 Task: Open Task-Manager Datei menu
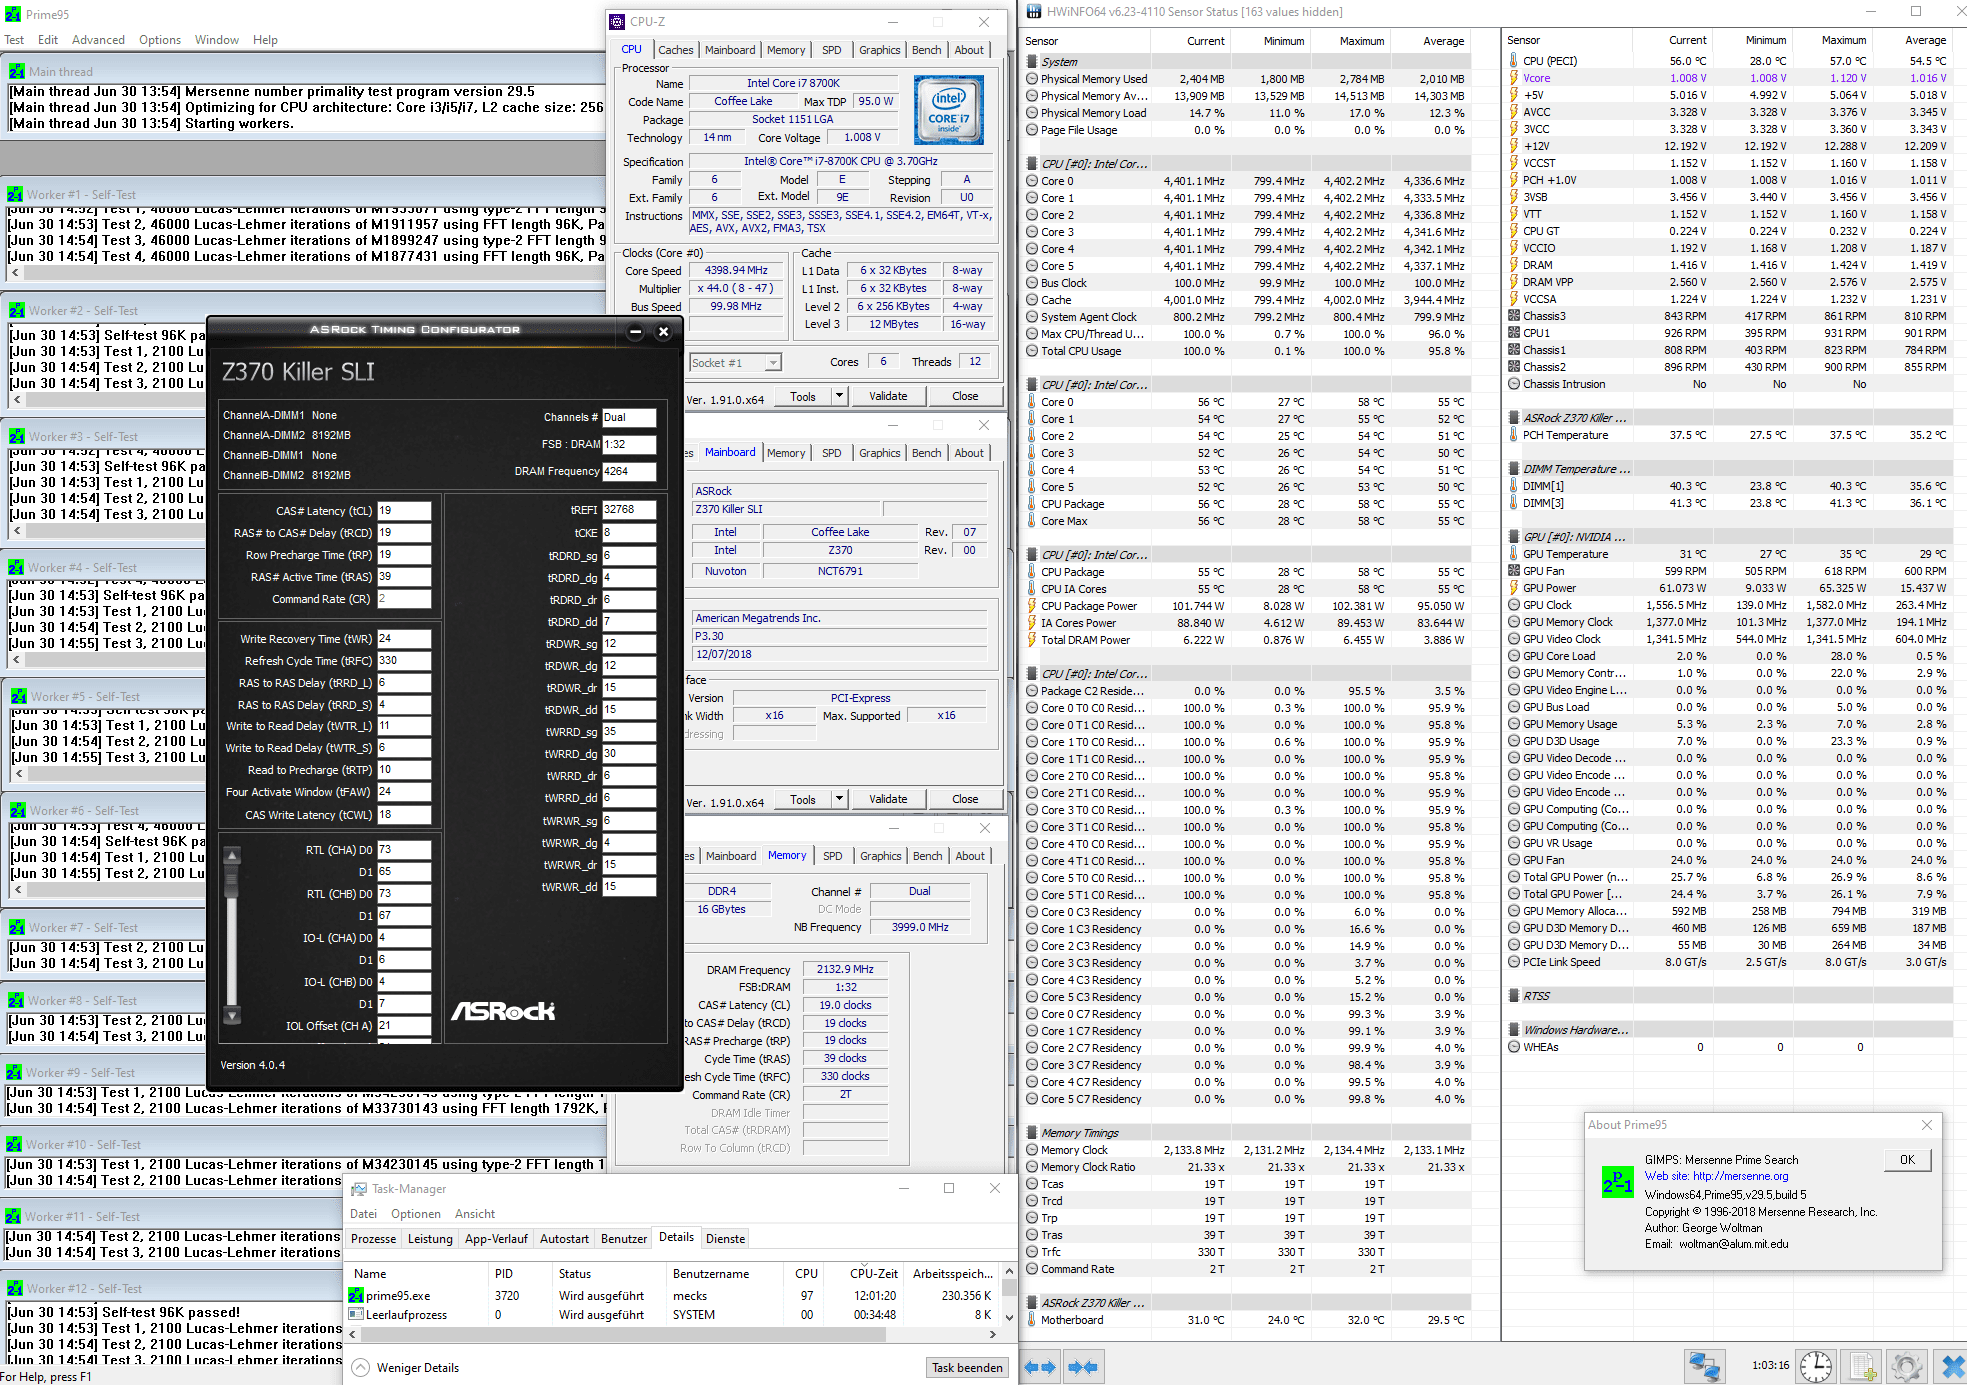pyautogui.click(x=364, y=1214)
